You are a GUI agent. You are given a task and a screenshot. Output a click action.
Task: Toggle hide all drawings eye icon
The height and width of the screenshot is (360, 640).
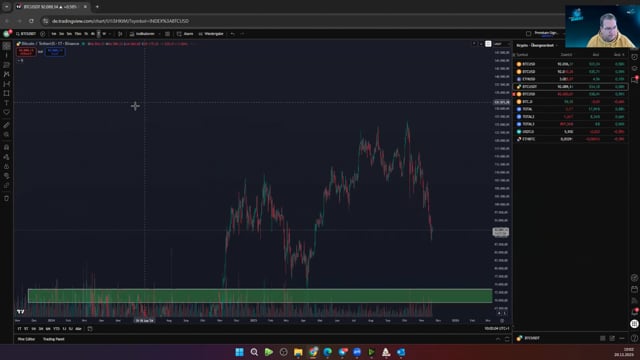(x=7, y=176)
